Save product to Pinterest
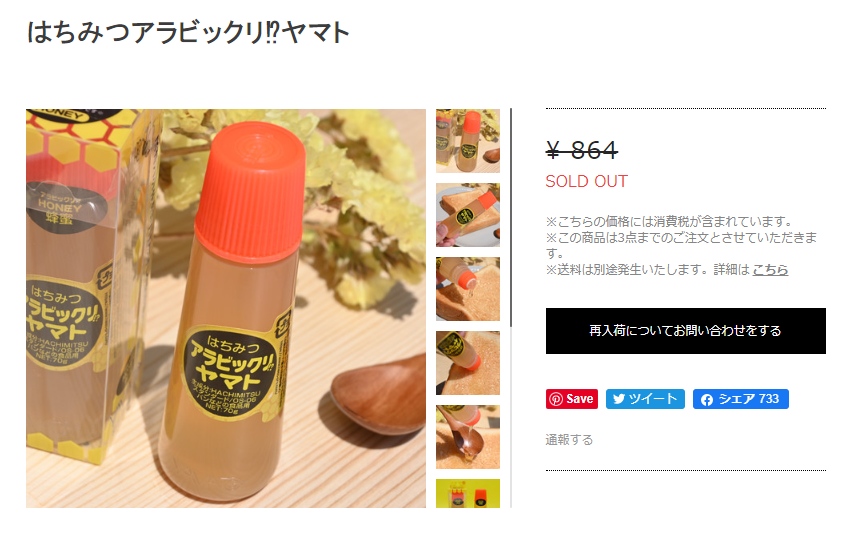Screen dimensions: 849x543 point(572,399)
